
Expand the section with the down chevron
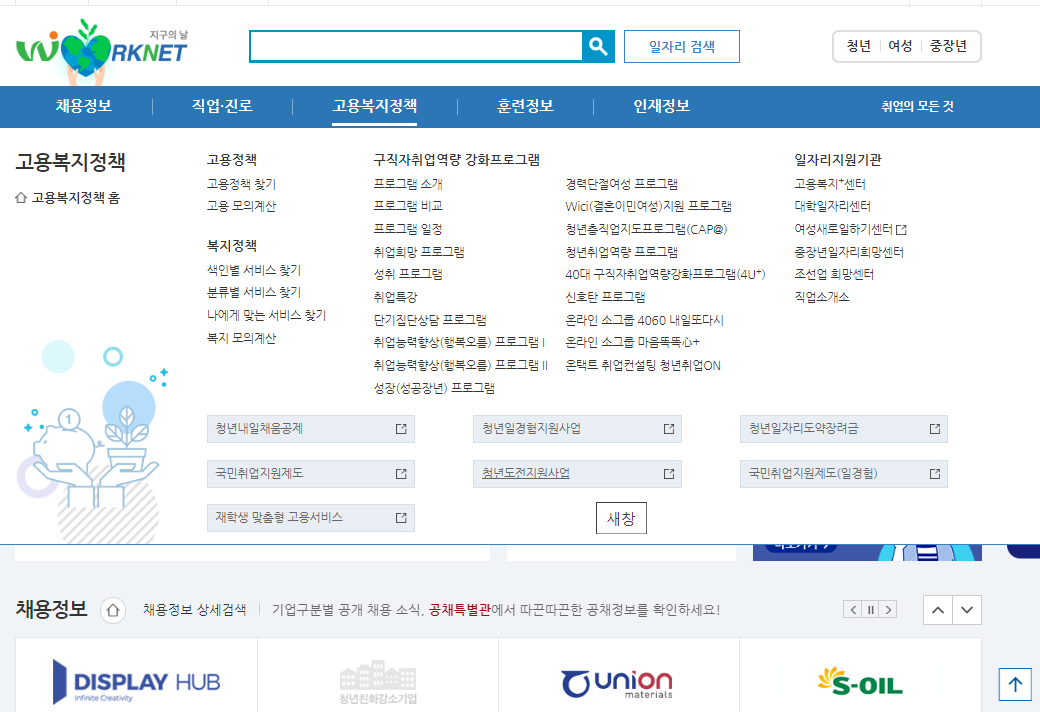pyautogui.click(x=965, y=609)
